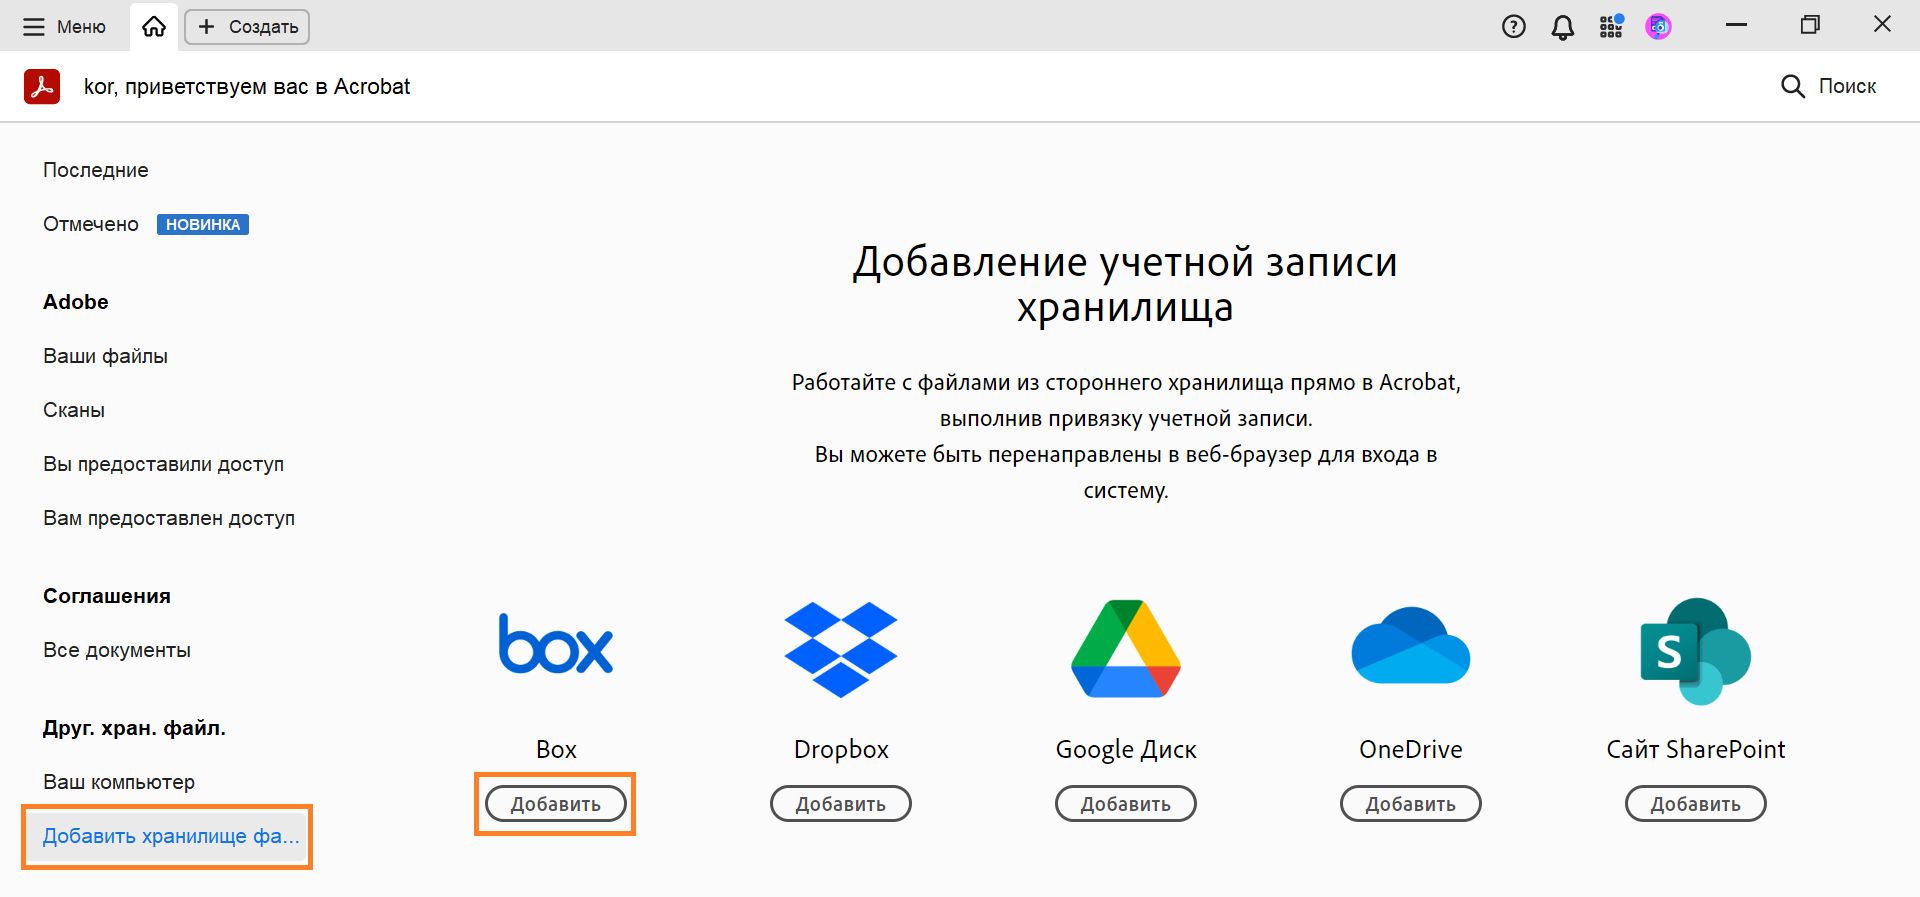Minimize the Acrobat window

tap(1737, 25)
